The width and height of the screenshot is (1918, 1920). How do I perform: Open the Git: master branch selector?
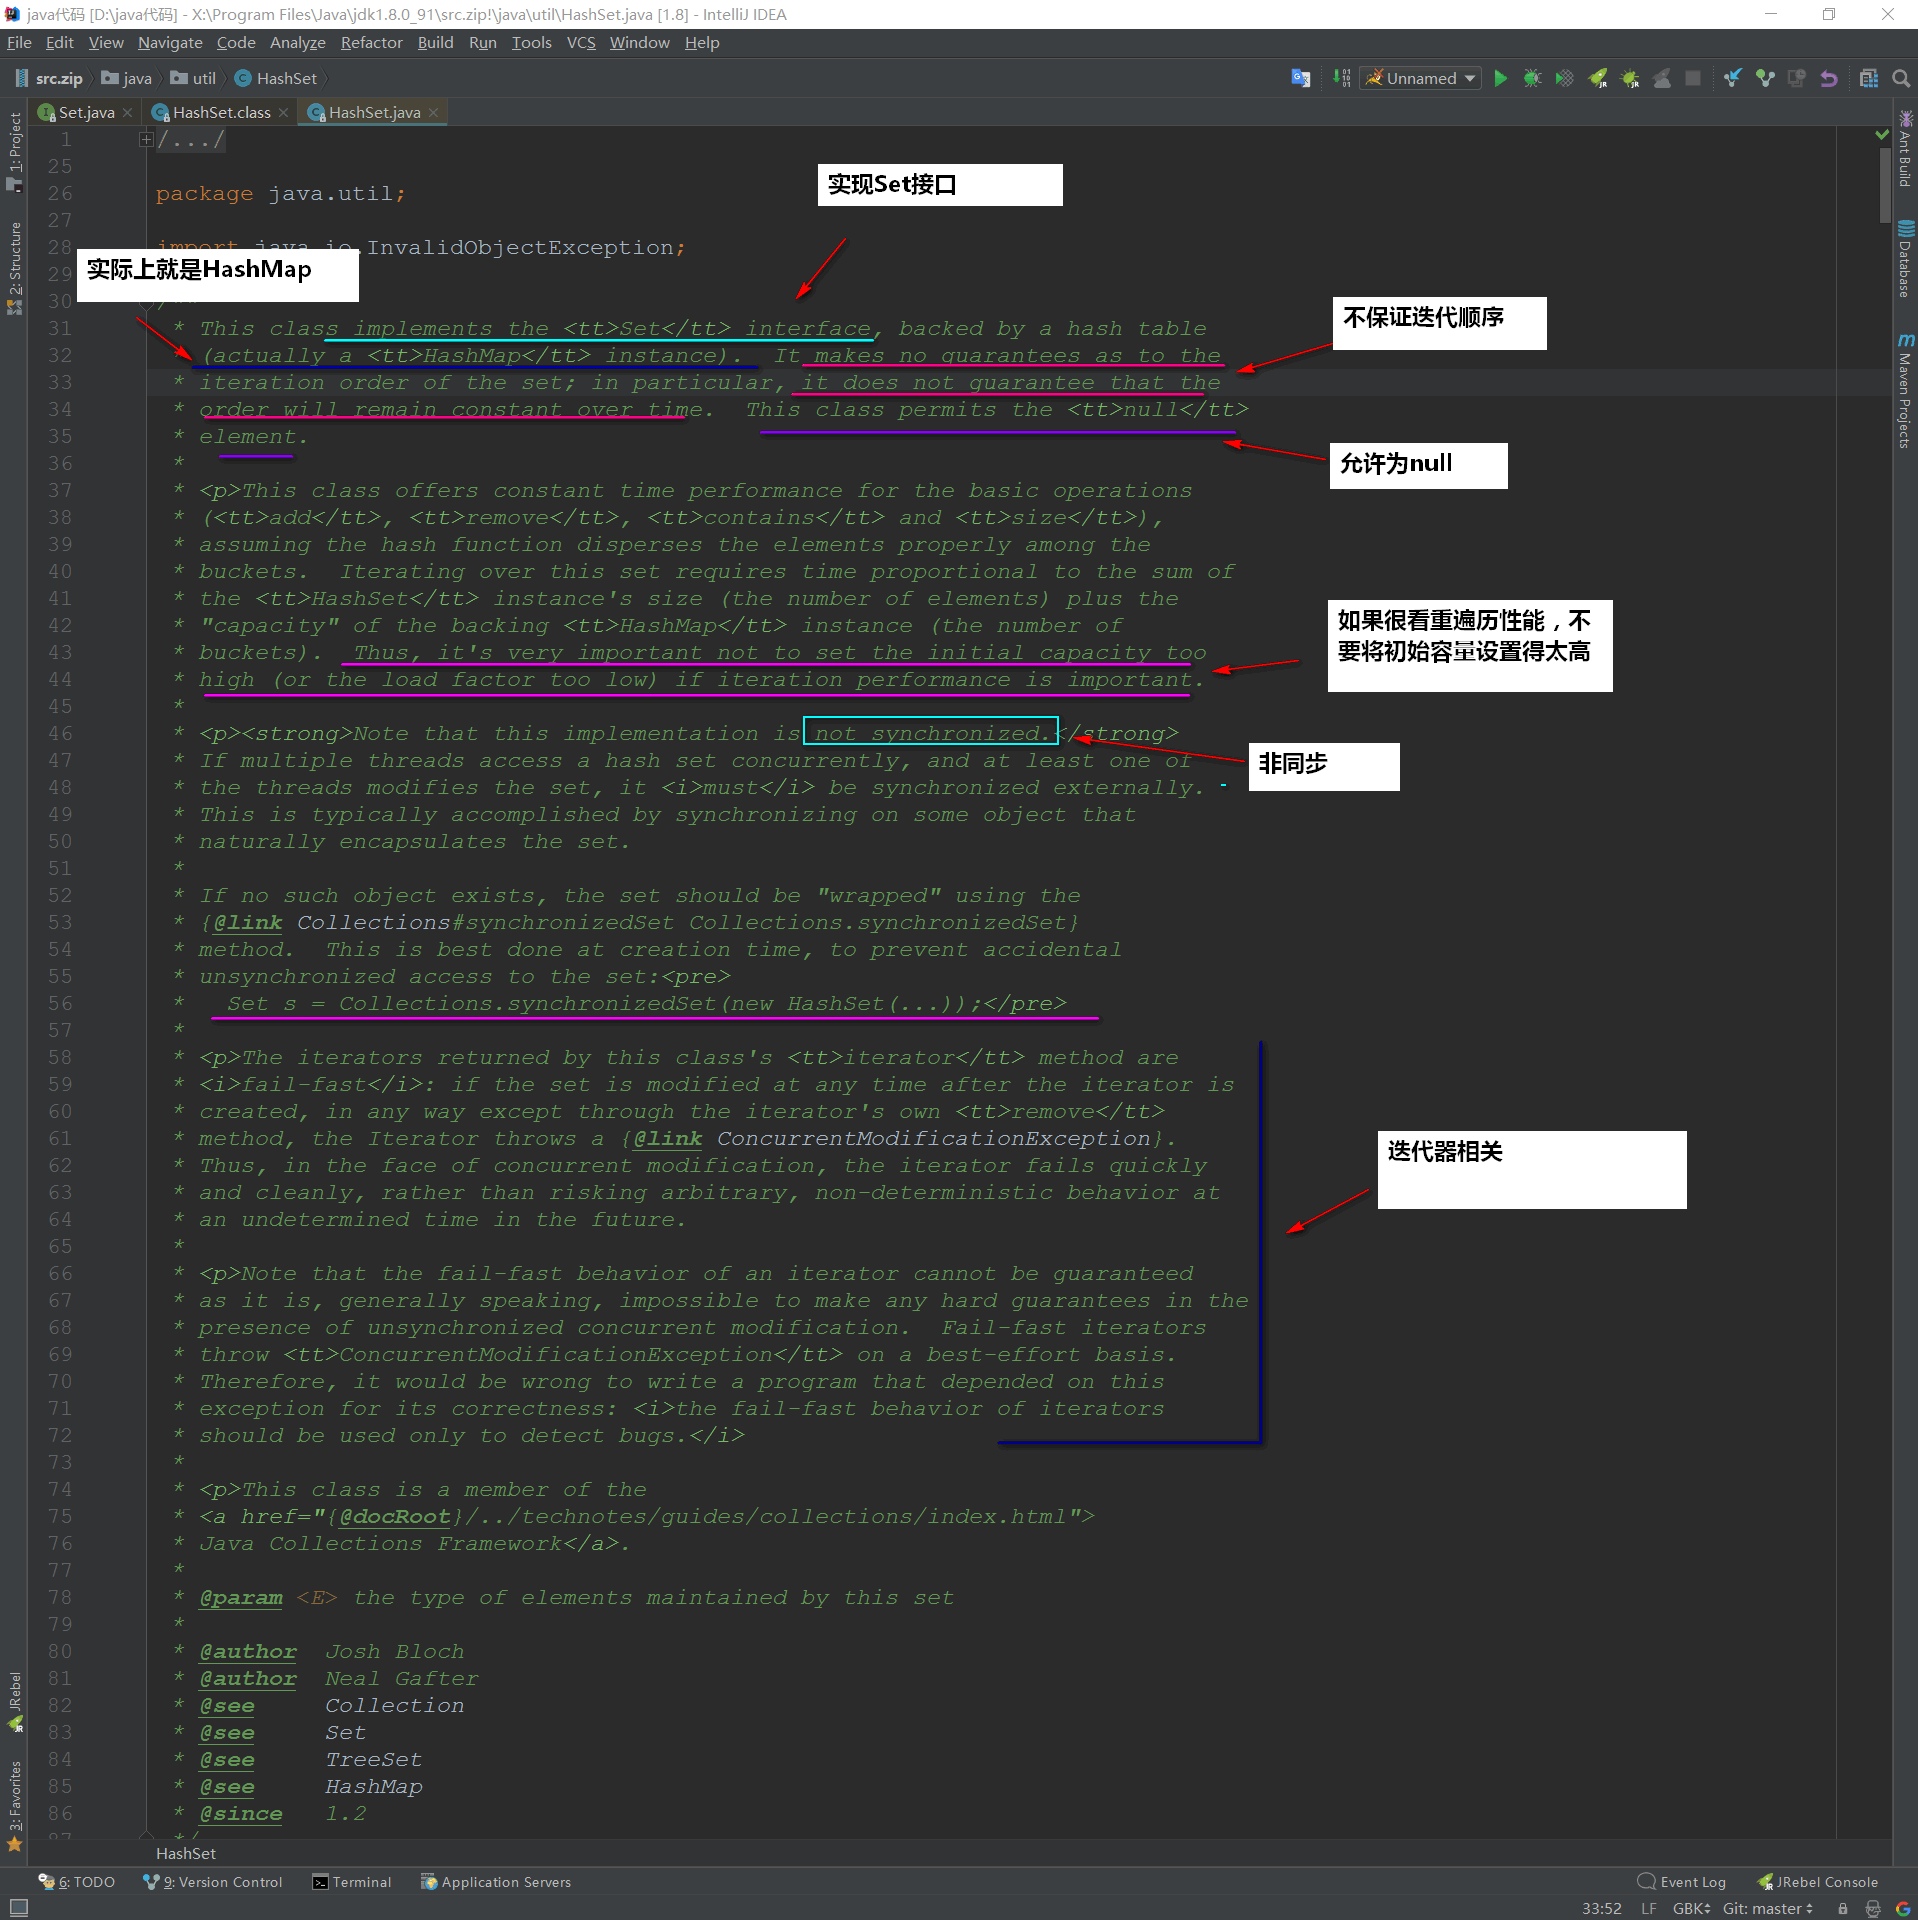click(x=1767, y=1908)
